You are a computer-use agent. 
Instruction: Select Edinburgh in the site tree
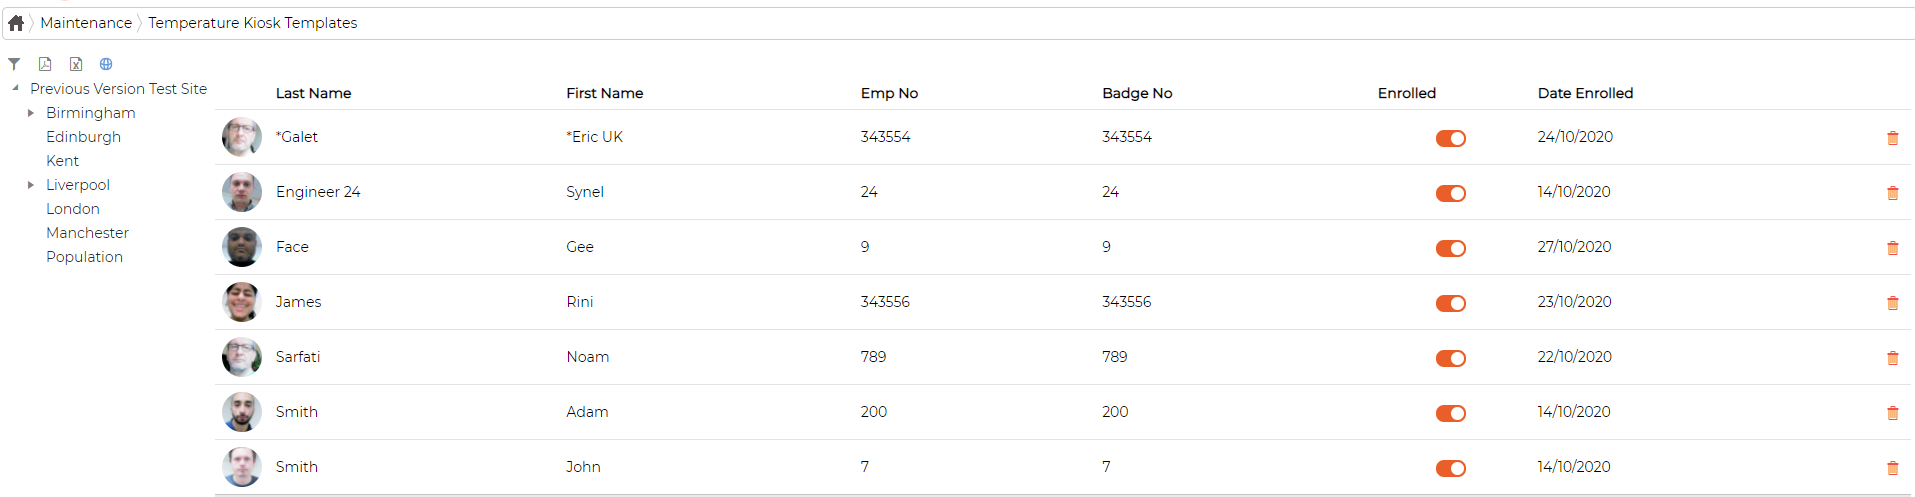click(83, 137)
